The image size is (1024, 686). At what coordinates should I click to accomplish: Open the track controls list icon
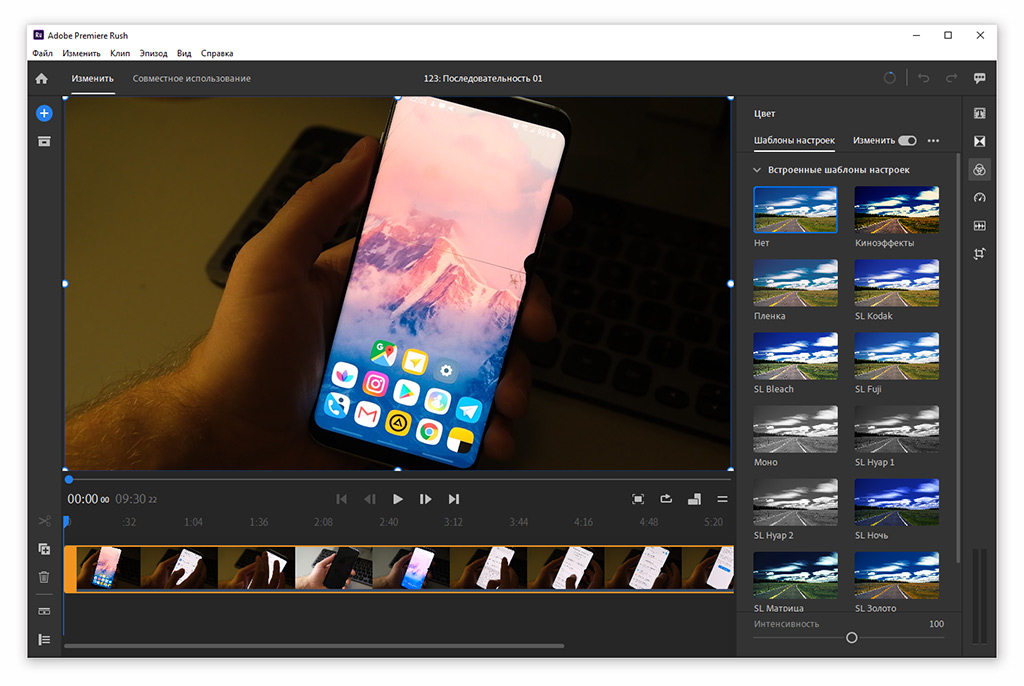(44, 640)
